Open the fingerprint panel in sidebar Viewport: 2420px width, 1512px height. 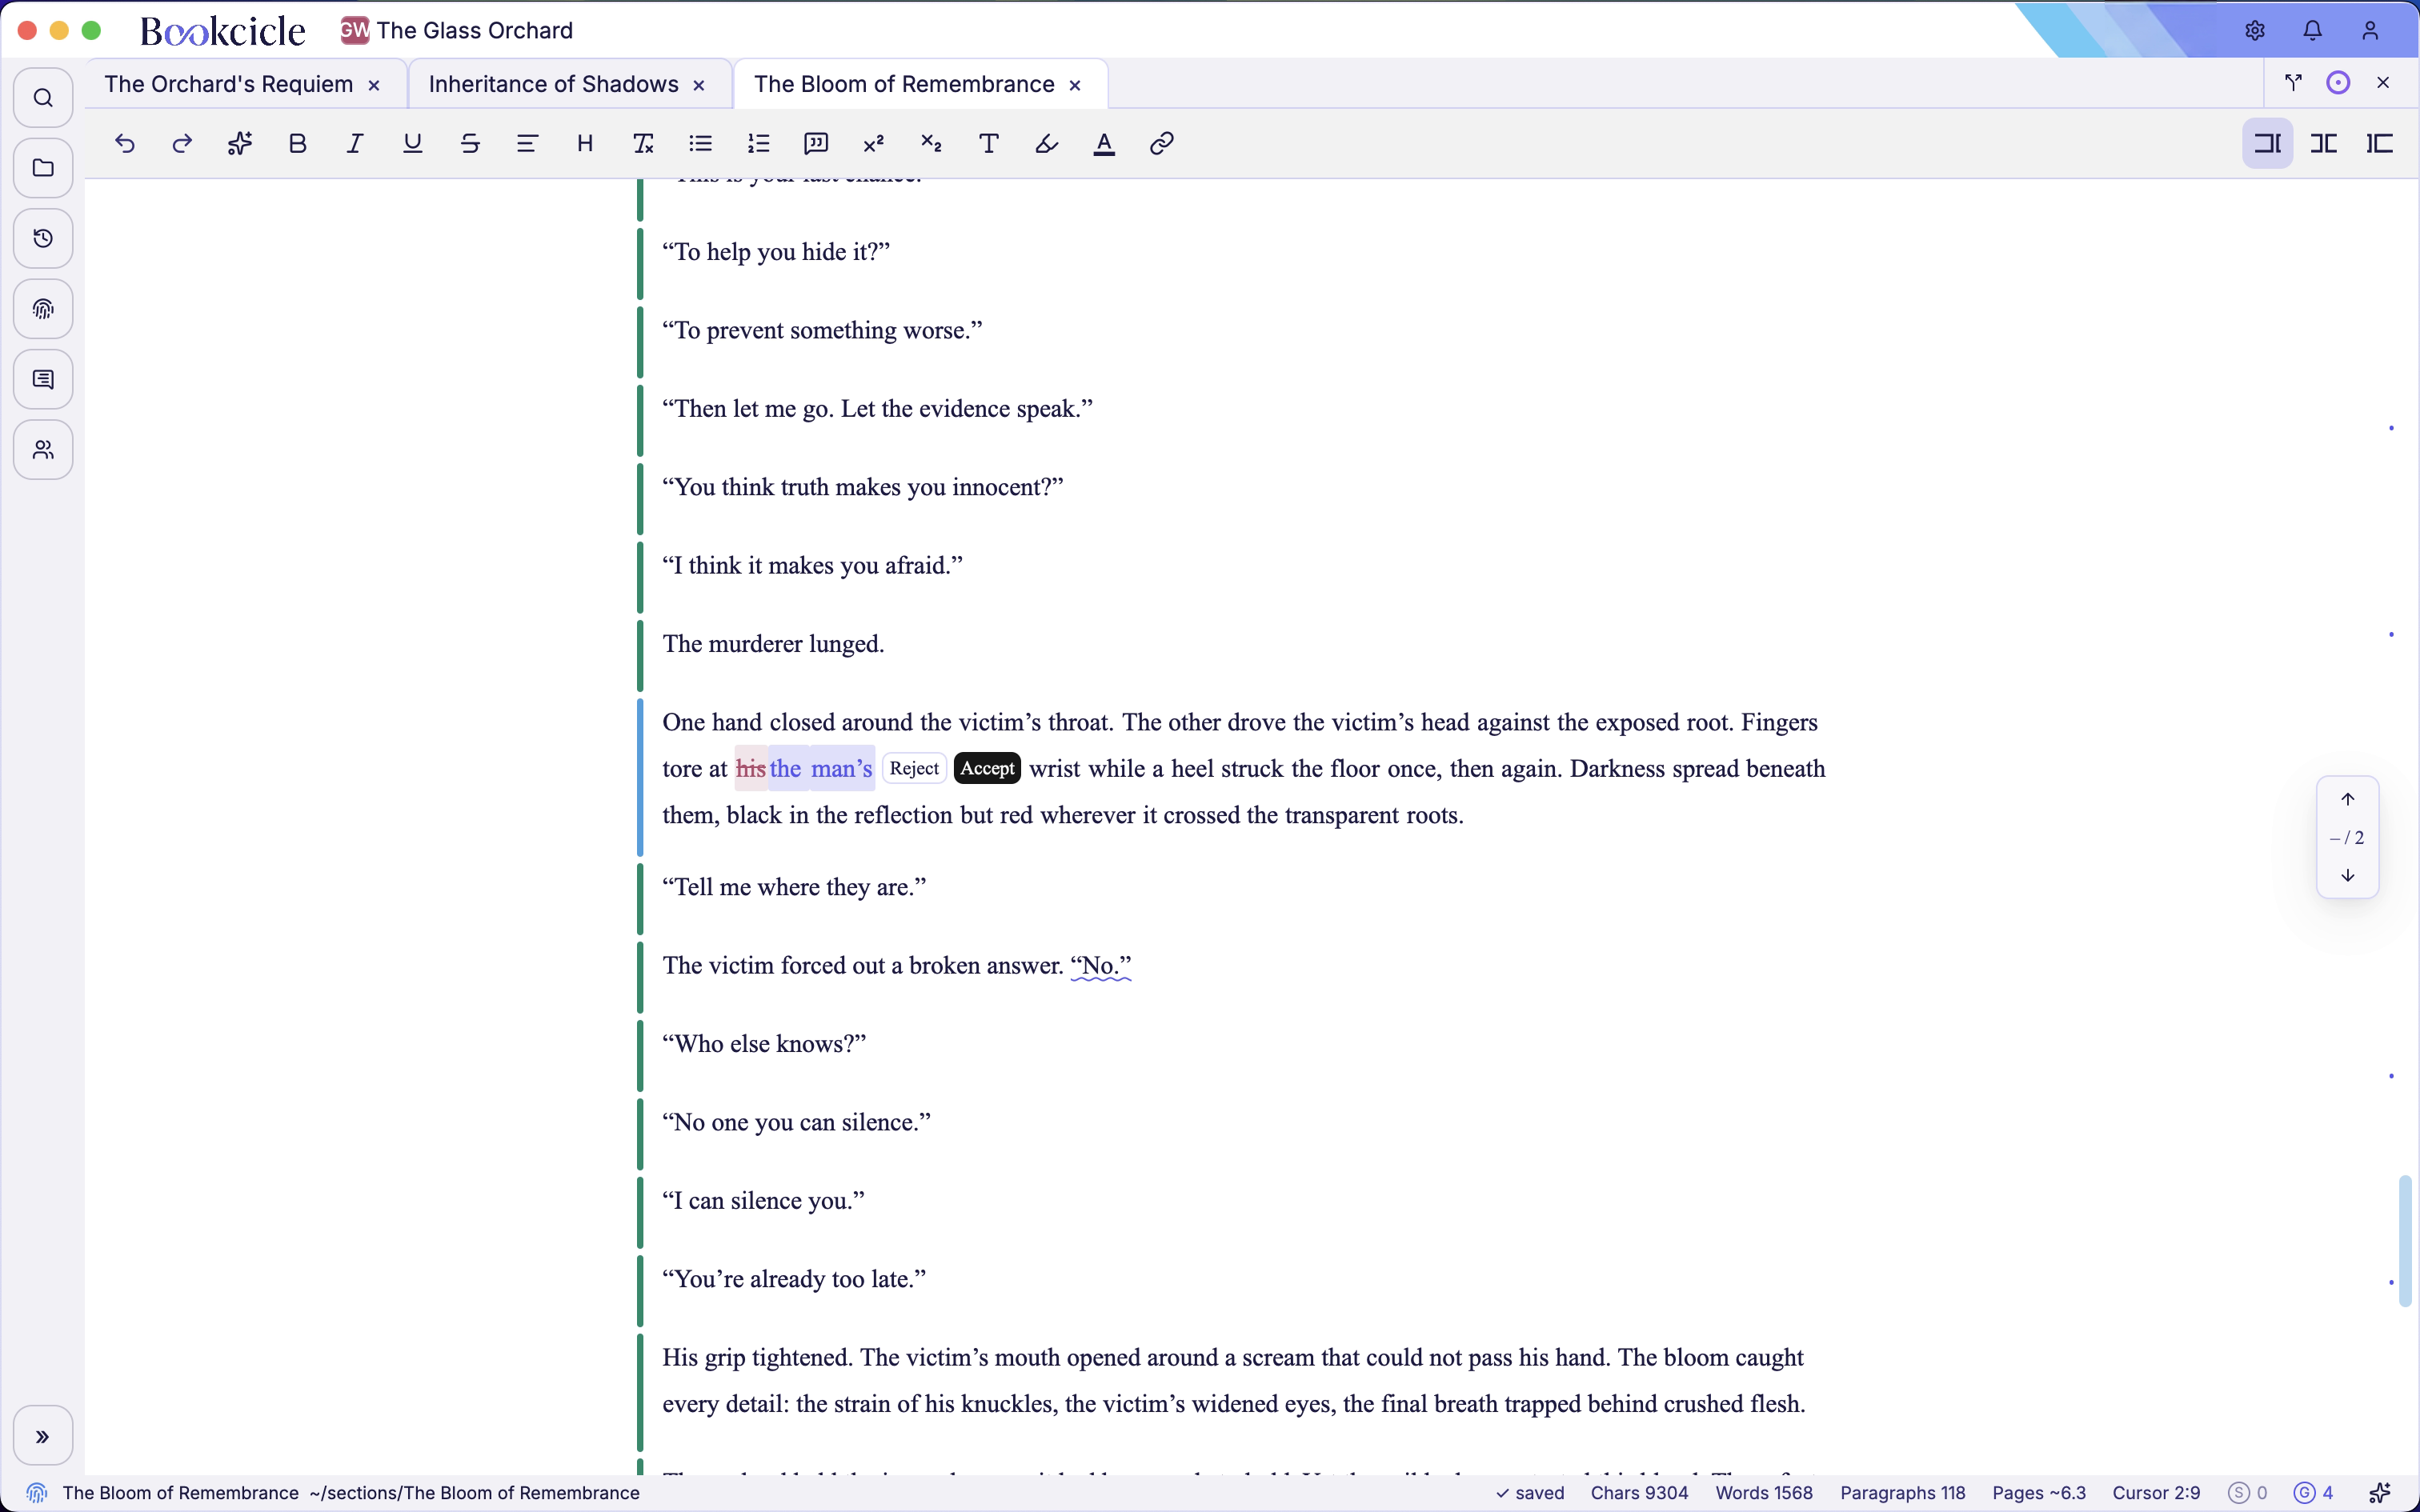(43, 309)
